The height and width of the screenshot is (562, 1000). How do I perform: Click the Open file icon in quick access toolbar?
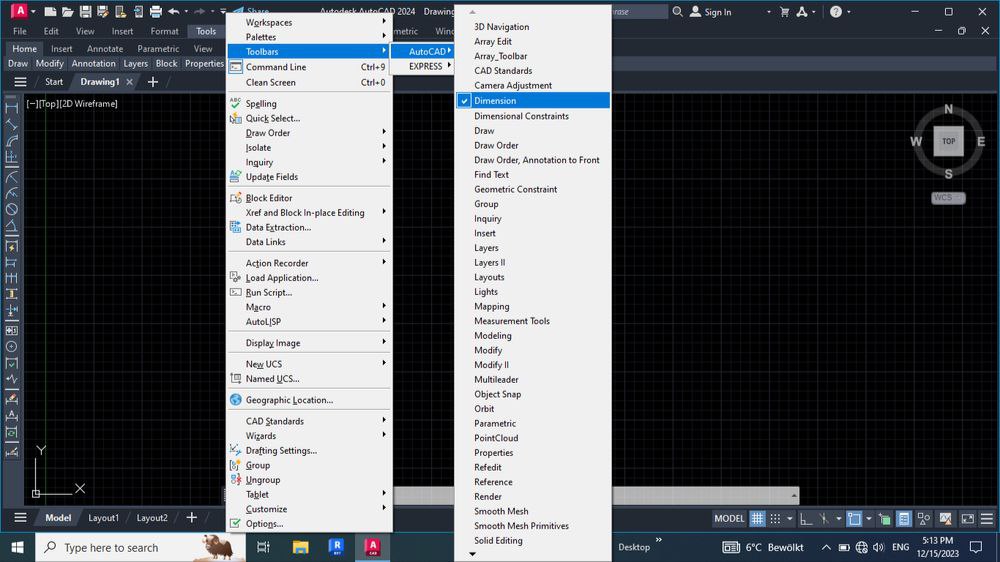(68, 11)
